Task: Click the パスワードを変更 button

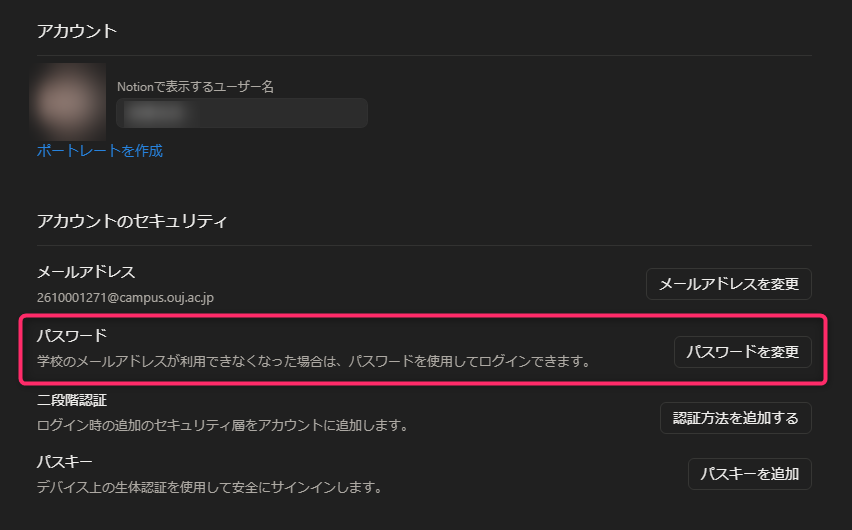Action: coord(742,352)
